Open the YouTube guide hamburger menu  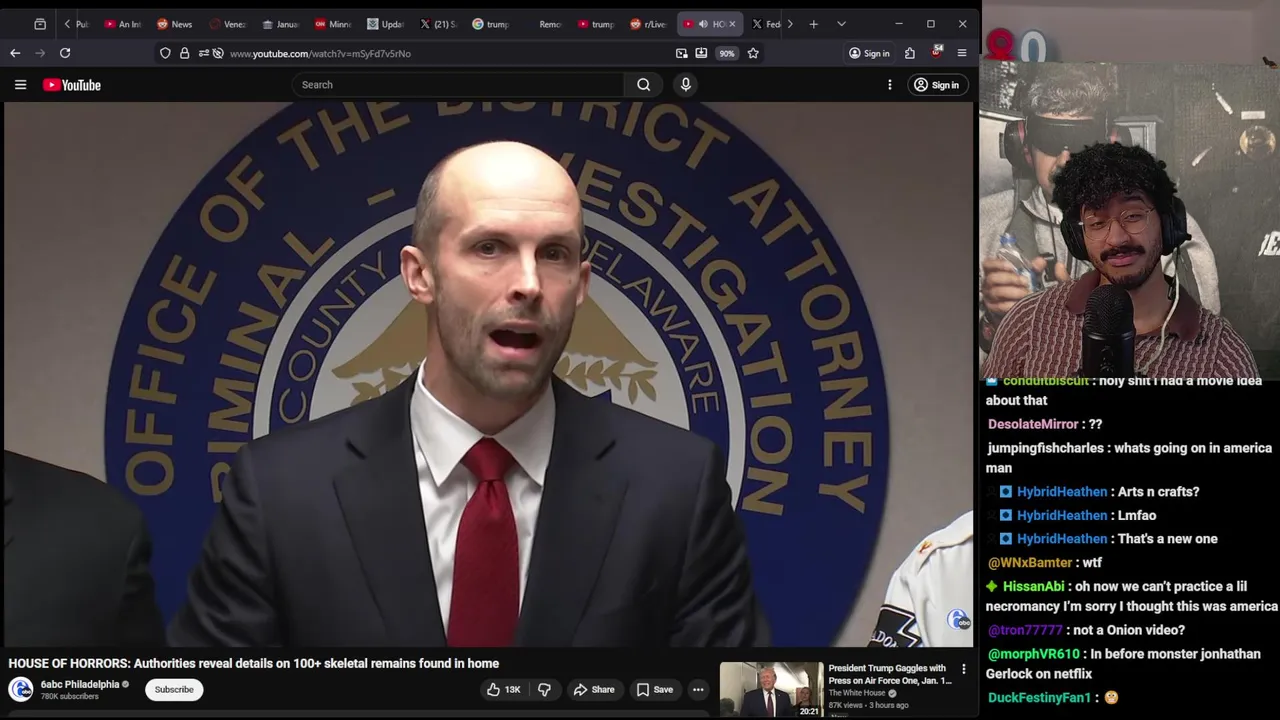tap(20, 85)
